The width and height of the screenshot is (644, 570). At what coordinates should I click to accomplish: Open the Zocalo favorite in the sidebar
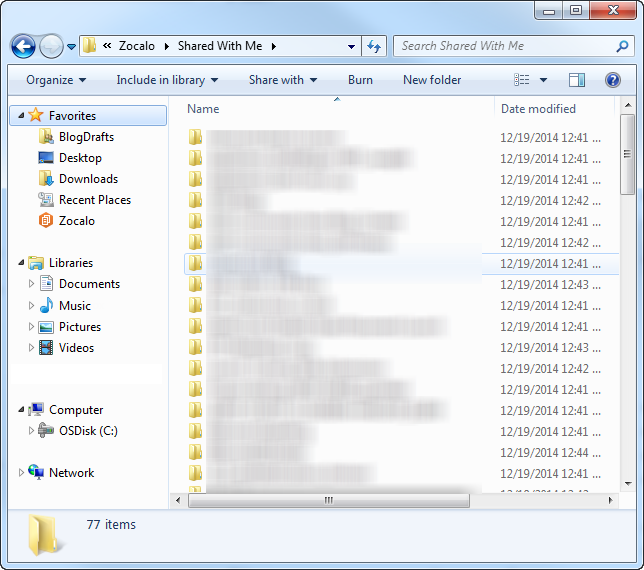pos(76,221)
